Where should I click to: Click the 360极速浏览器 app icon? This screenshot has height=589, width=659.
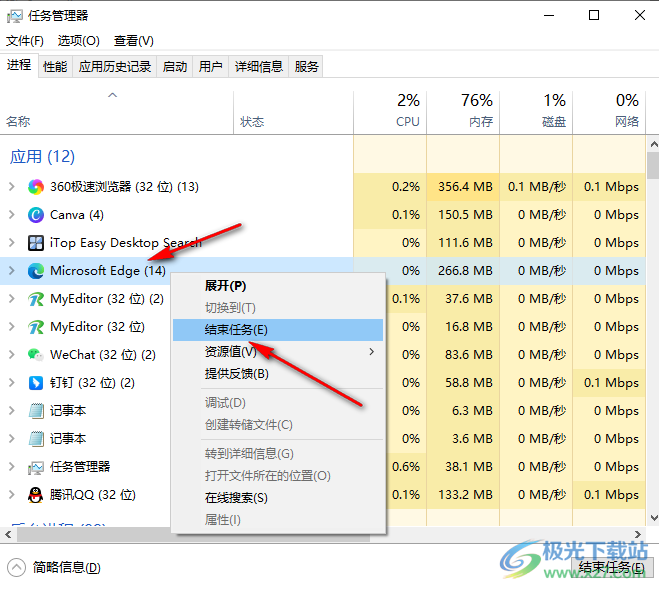36,187
